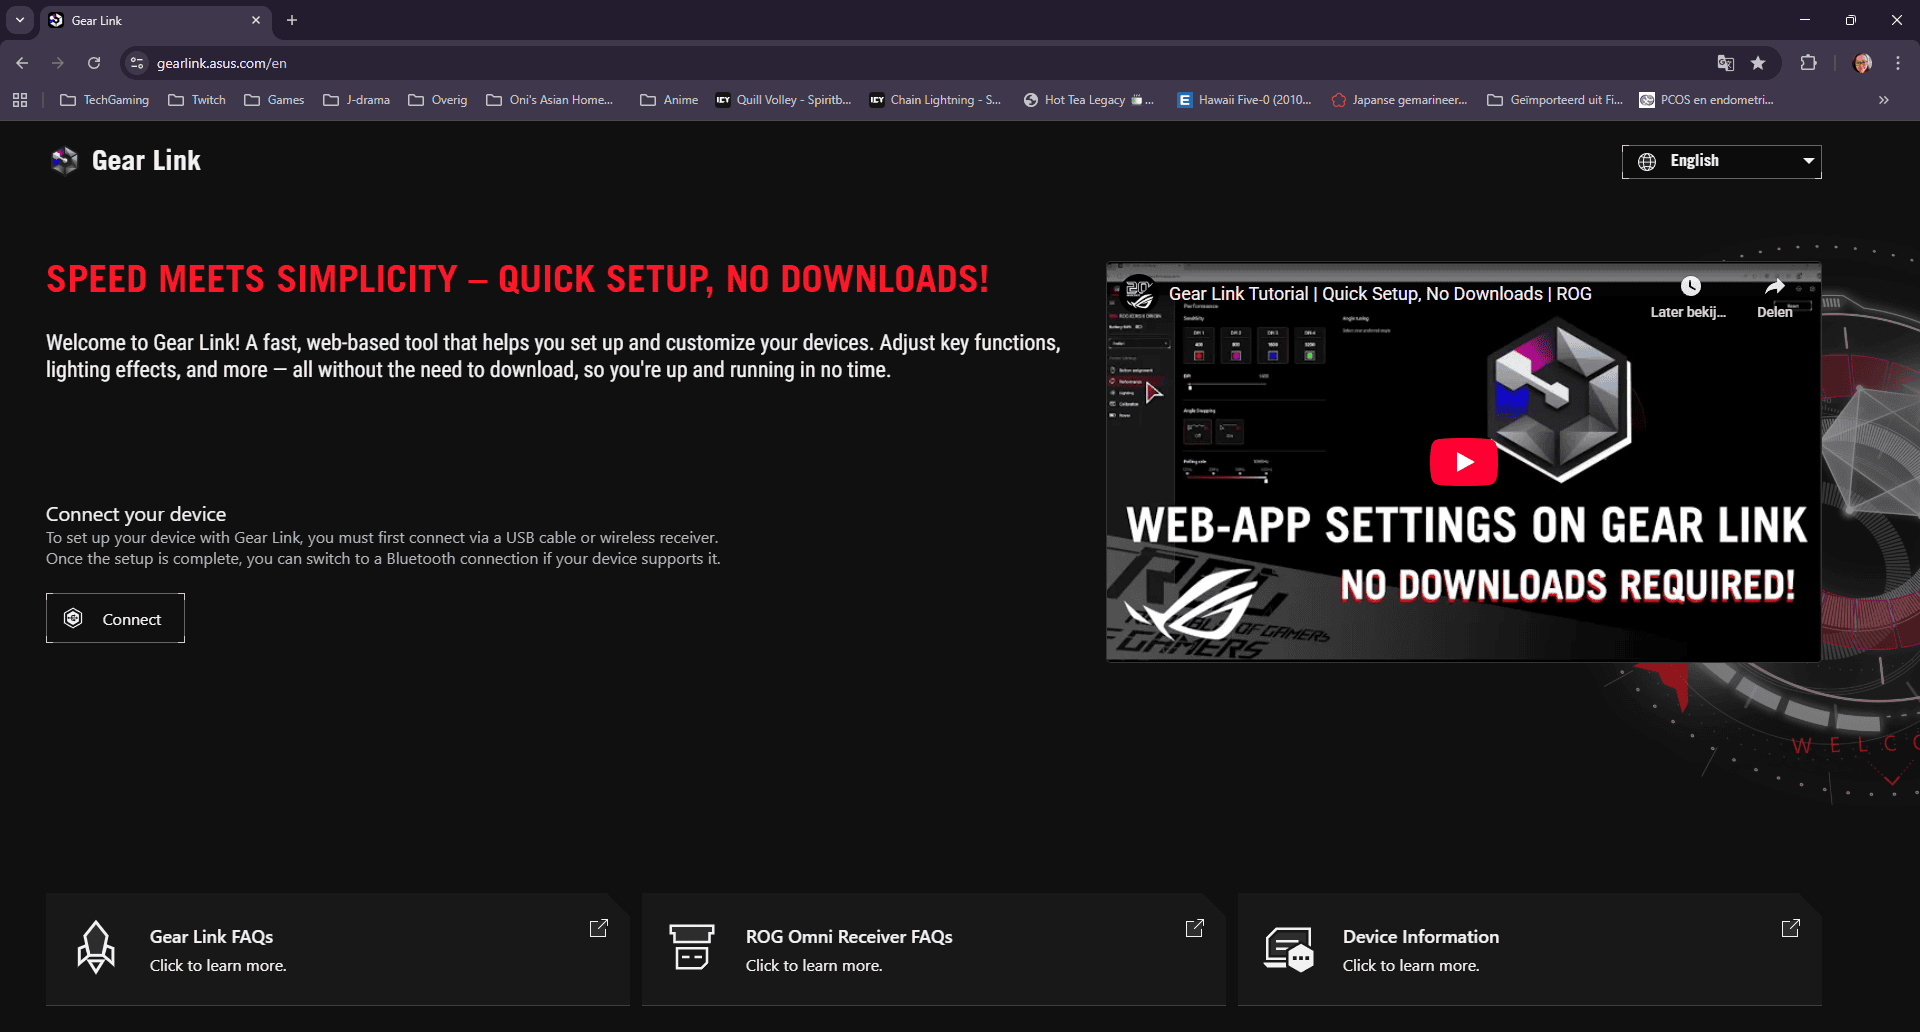The image size is (1920, 1032).
Task: Open the tab search dropdown arrow
Action: [20, 20]
